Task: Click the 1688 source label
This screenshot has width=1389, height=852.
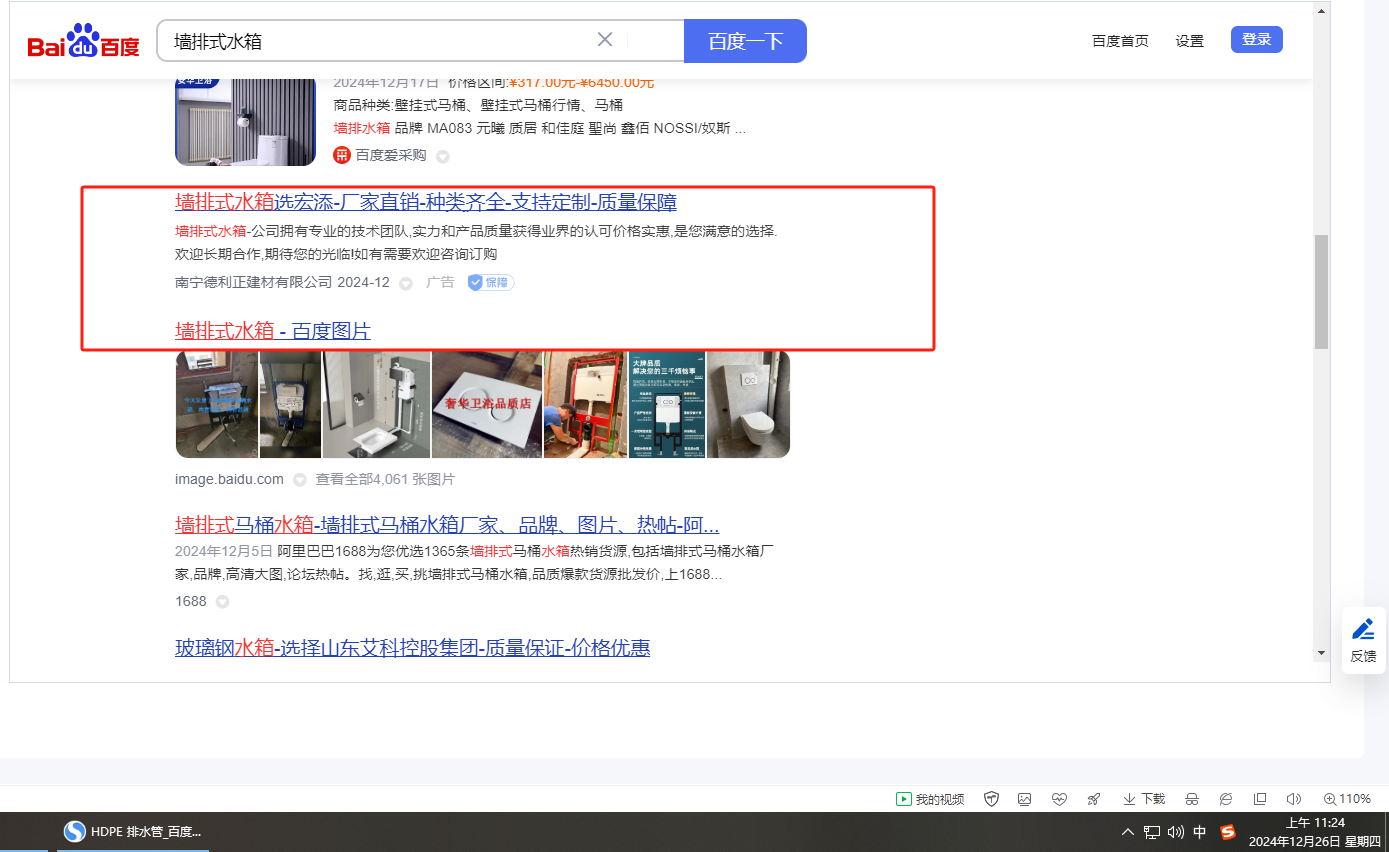Action: tap(191, 601)
